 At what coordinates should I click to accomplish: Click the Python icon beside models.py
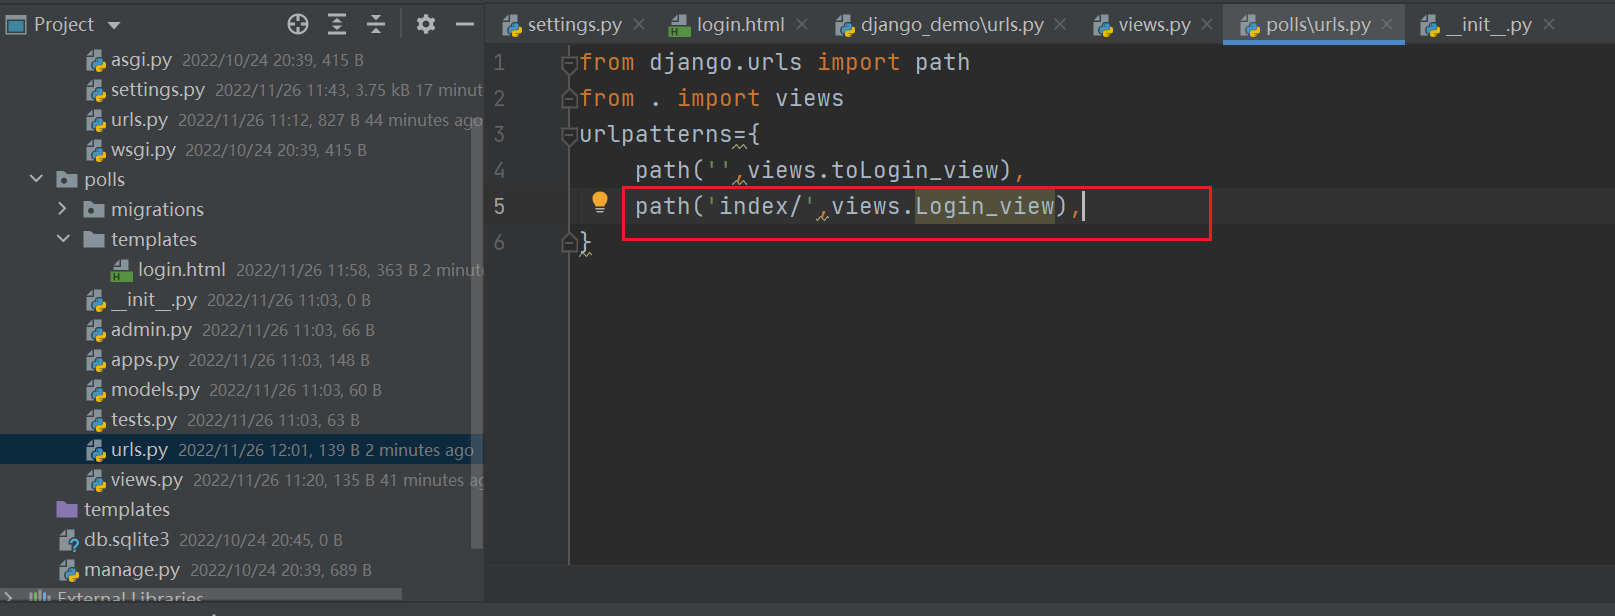tap(96, 391)
